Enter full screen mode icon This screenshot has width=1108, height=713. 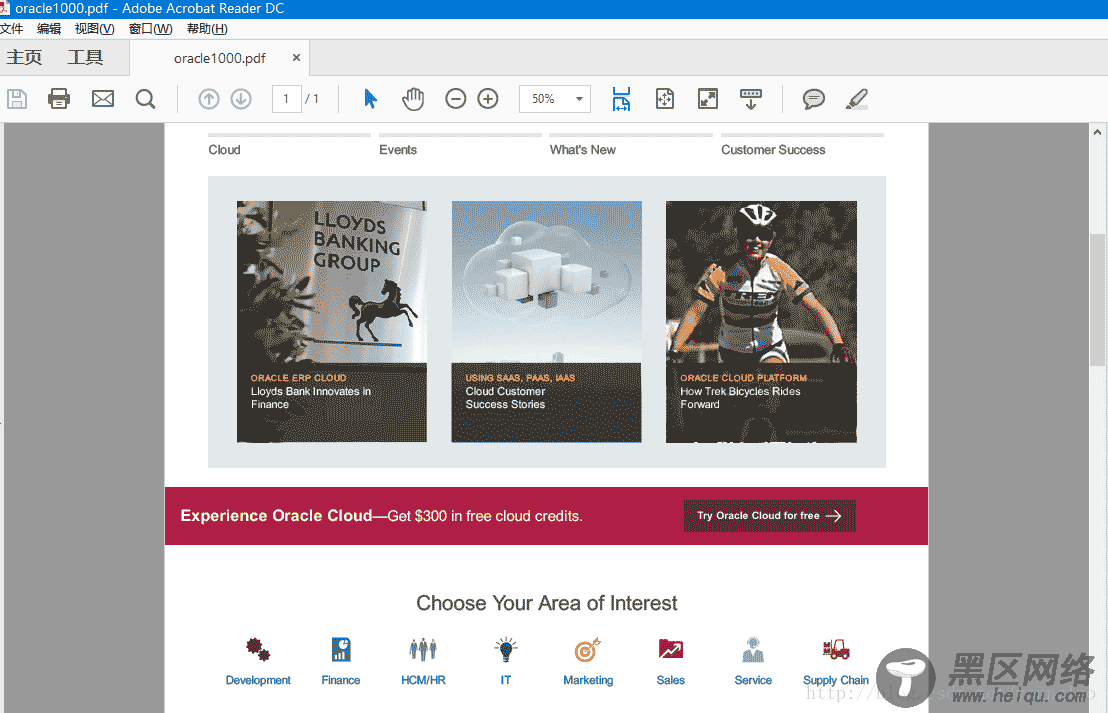click(708, 99)
